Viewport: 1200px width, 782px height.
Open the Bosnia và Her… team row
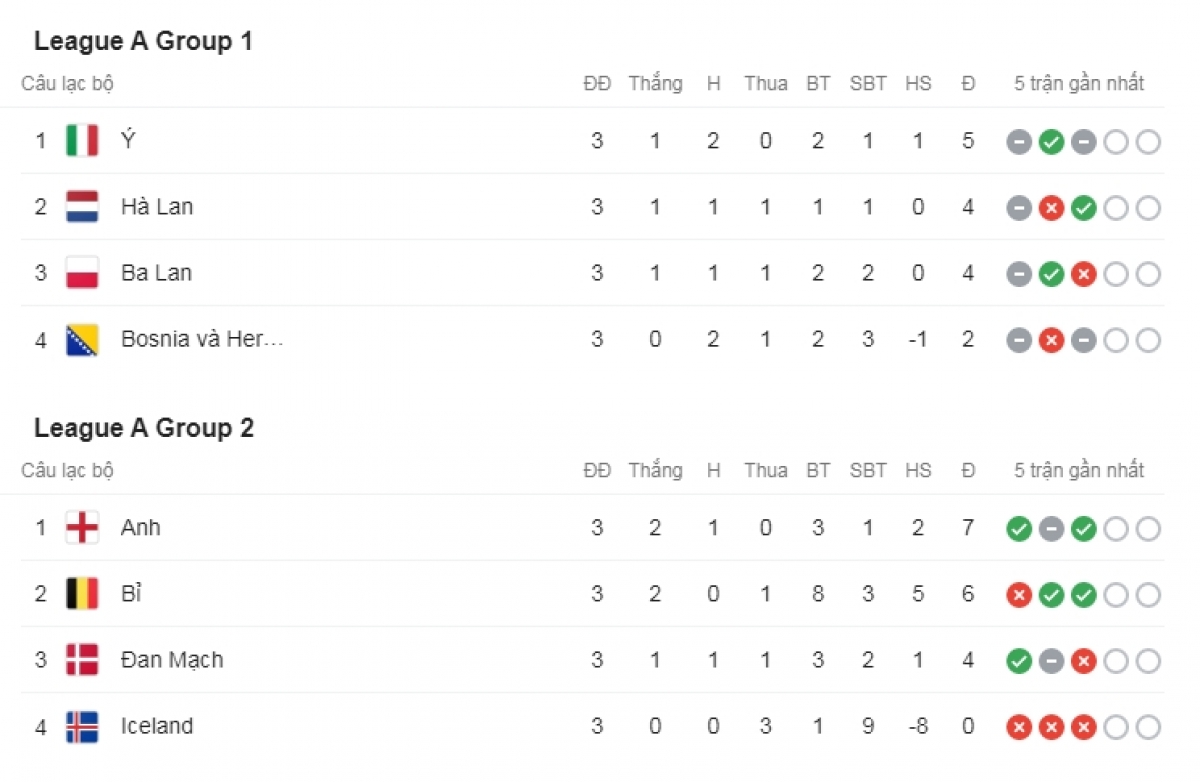coord(592,339)
